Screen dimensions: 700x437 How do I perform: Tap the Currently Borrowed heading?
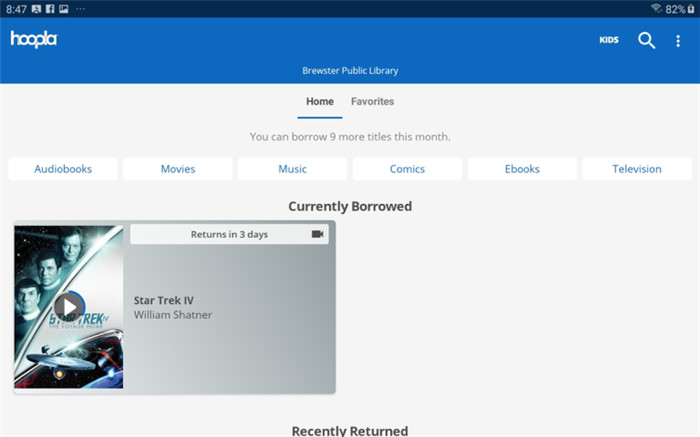click(350, 206)
